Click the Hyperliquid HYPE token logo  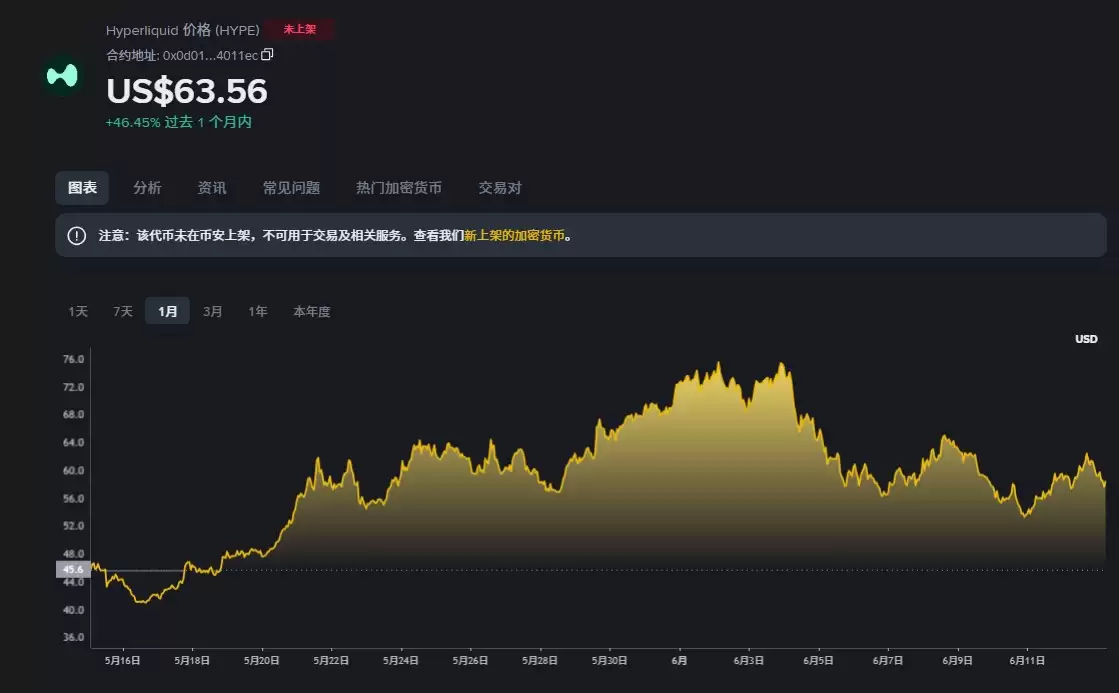tap(62, 76)
